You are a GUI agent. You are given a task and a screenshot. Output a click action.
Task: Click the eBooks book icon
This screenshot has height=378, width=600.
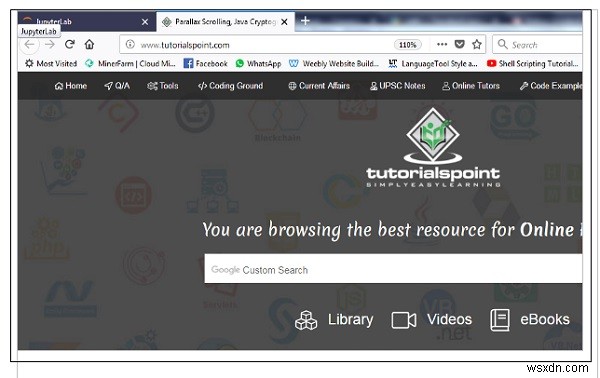click(x=500, y=320)
